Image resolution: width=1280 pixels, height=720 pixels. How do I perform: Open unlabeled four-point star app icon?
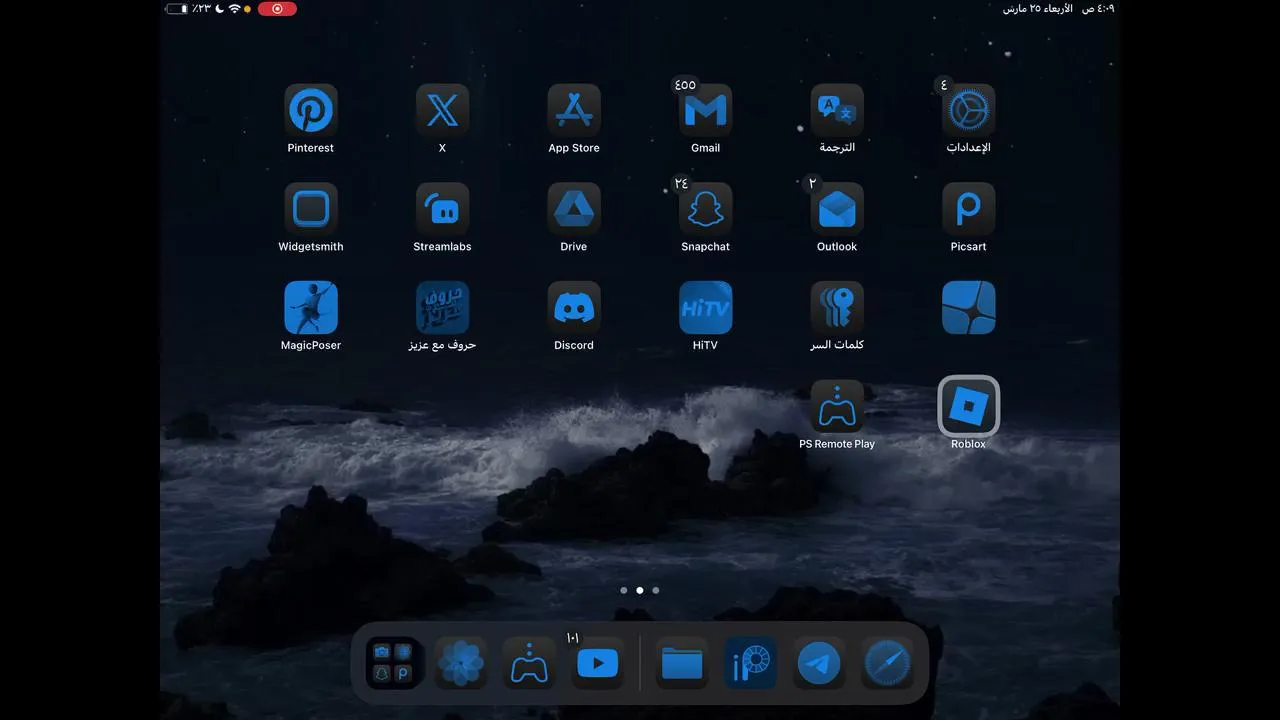[x=969, y=307]
